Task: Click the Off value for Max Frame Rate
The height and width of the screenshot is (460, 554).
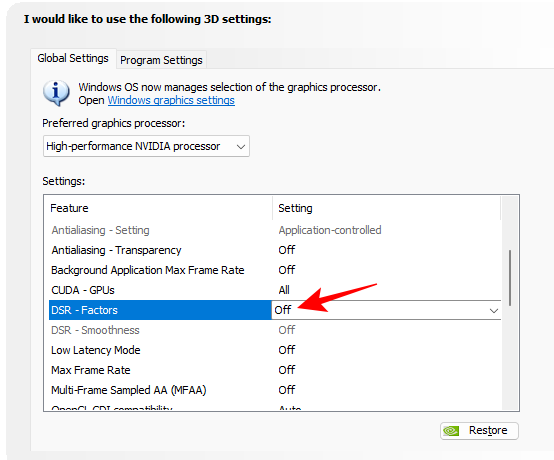Action: click(x=287, y=370)
